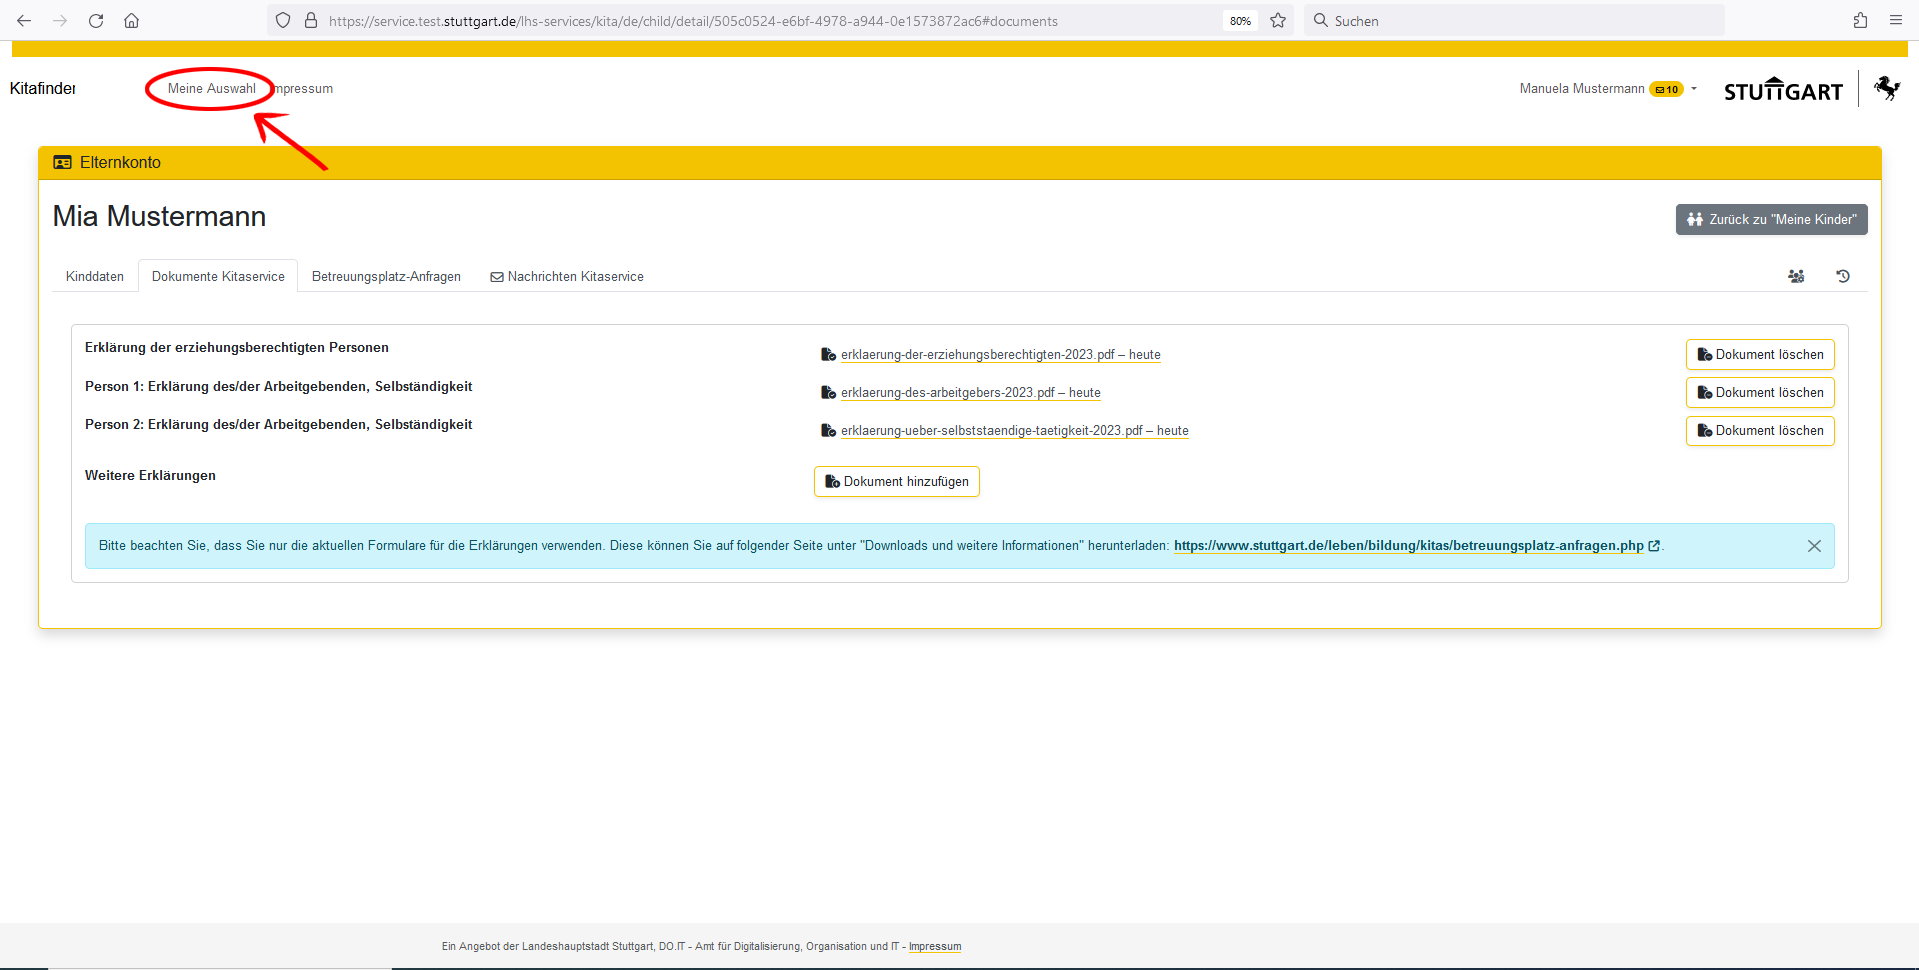
Task: Open the Firefox hamburger menu
Action: point(1895,20)
